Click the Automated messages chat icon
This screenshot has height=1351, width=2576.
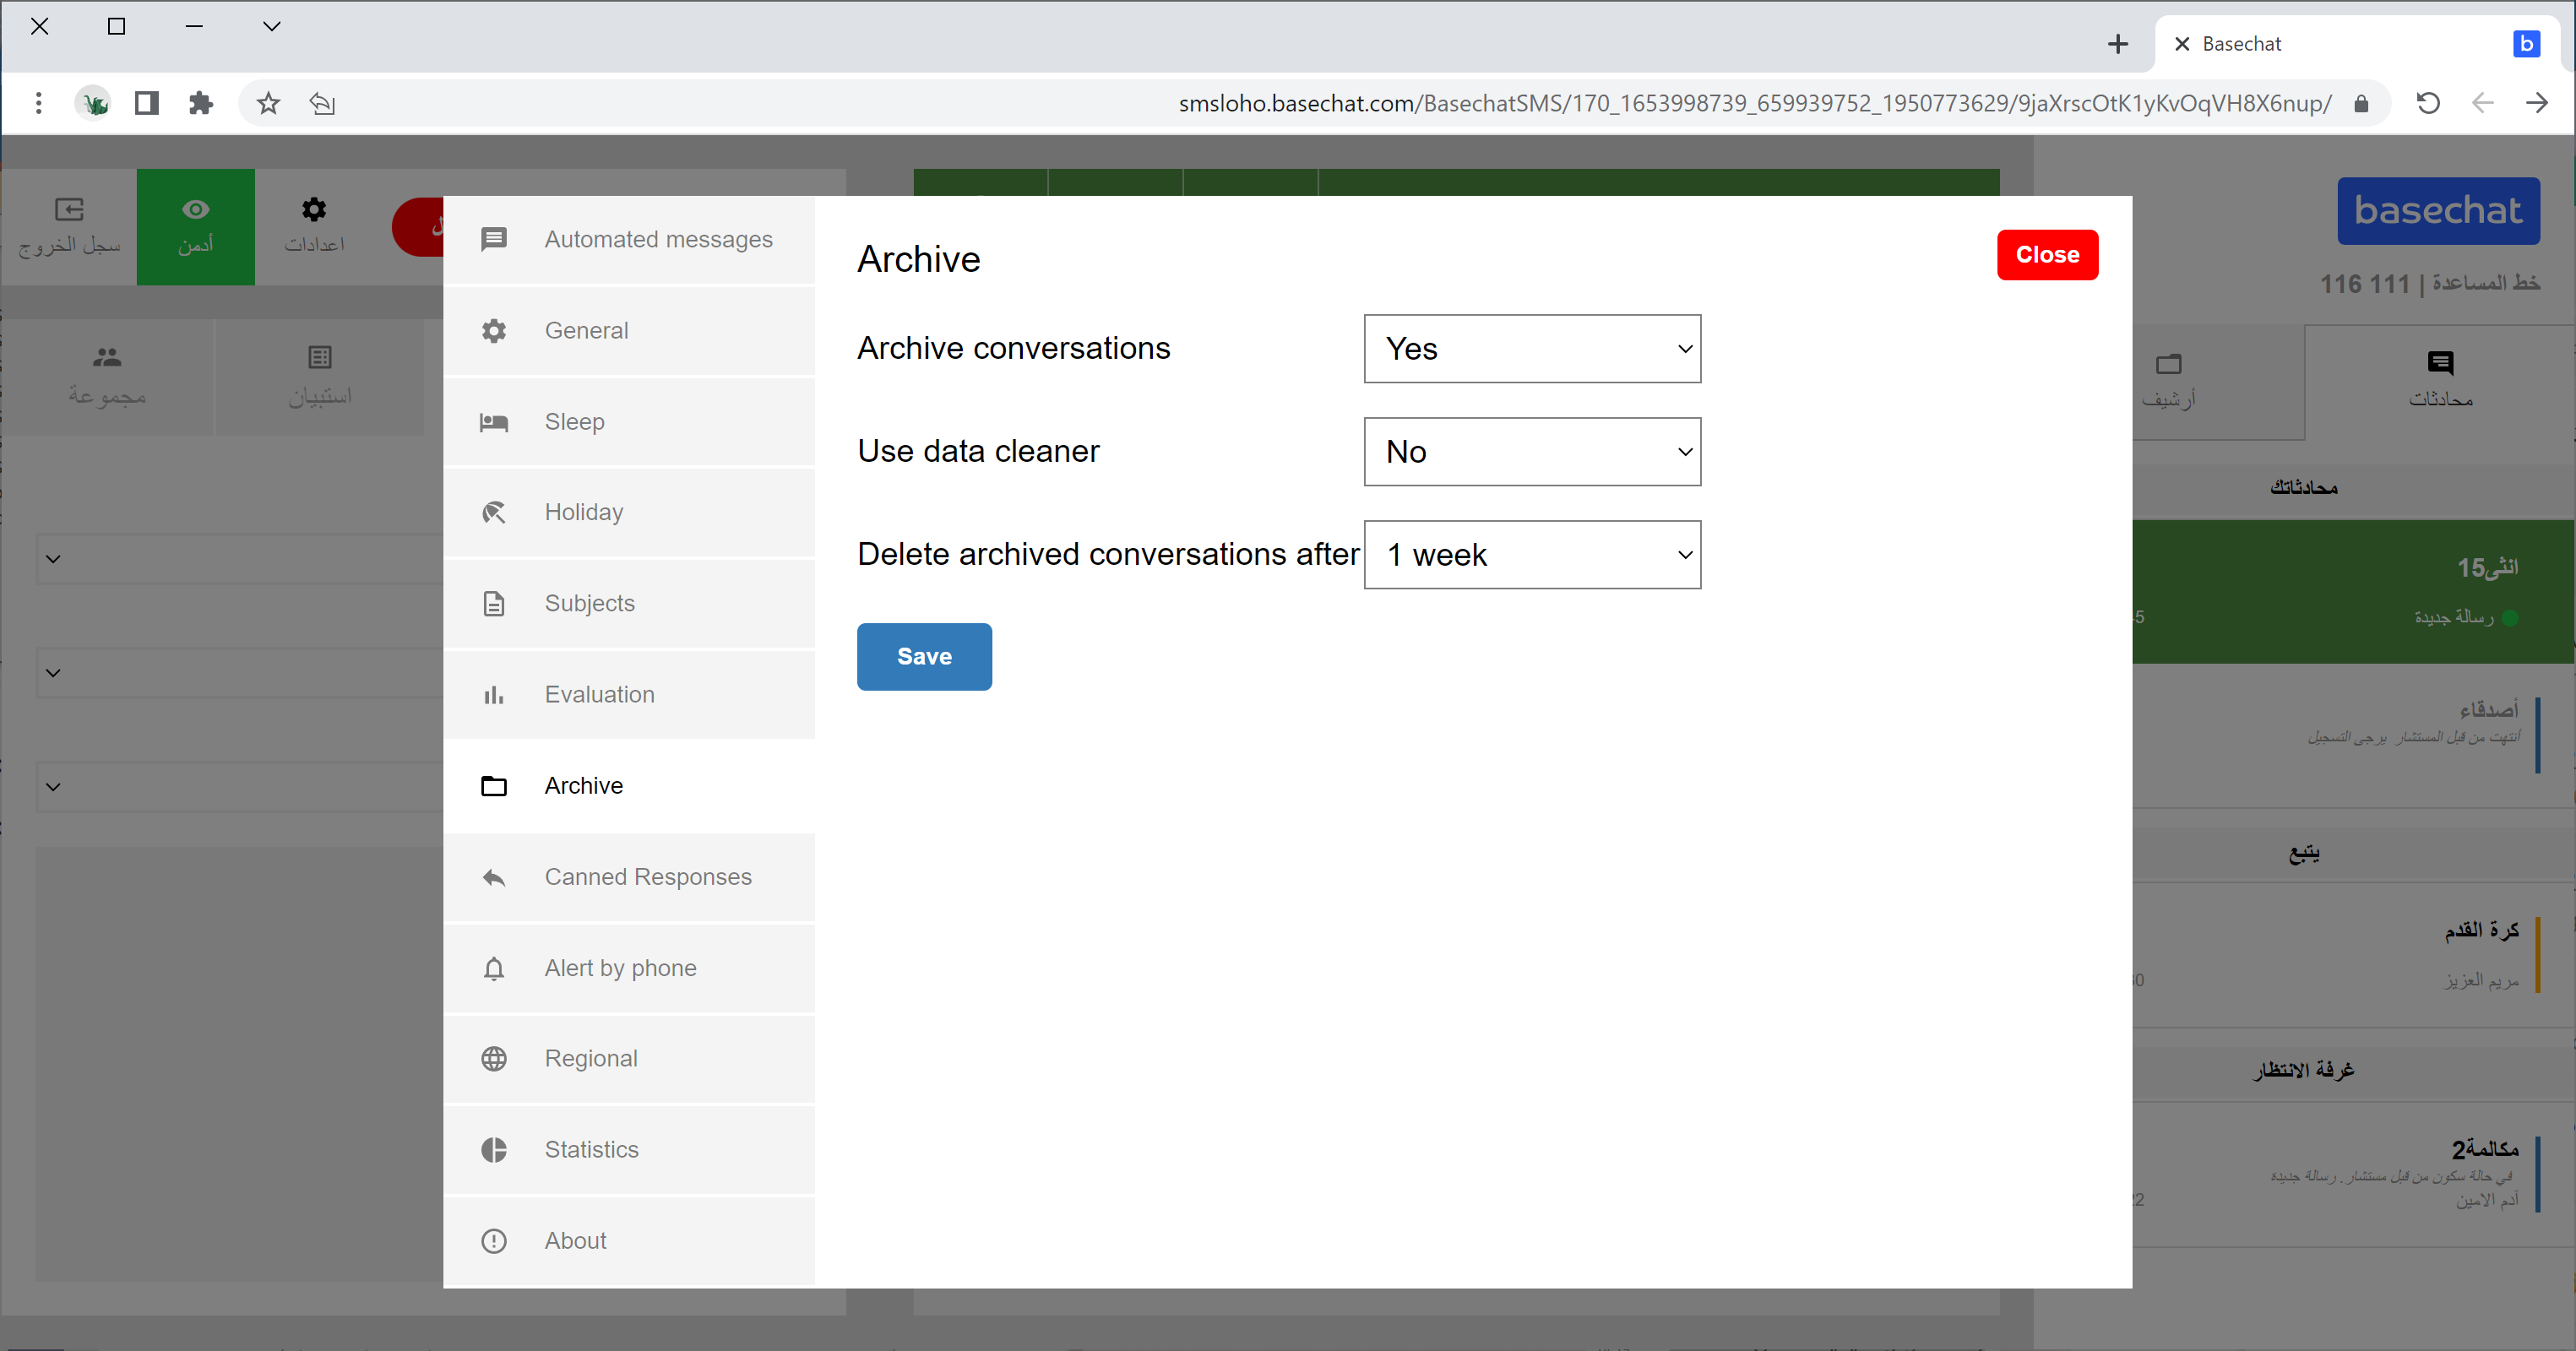tap(494, 239)
